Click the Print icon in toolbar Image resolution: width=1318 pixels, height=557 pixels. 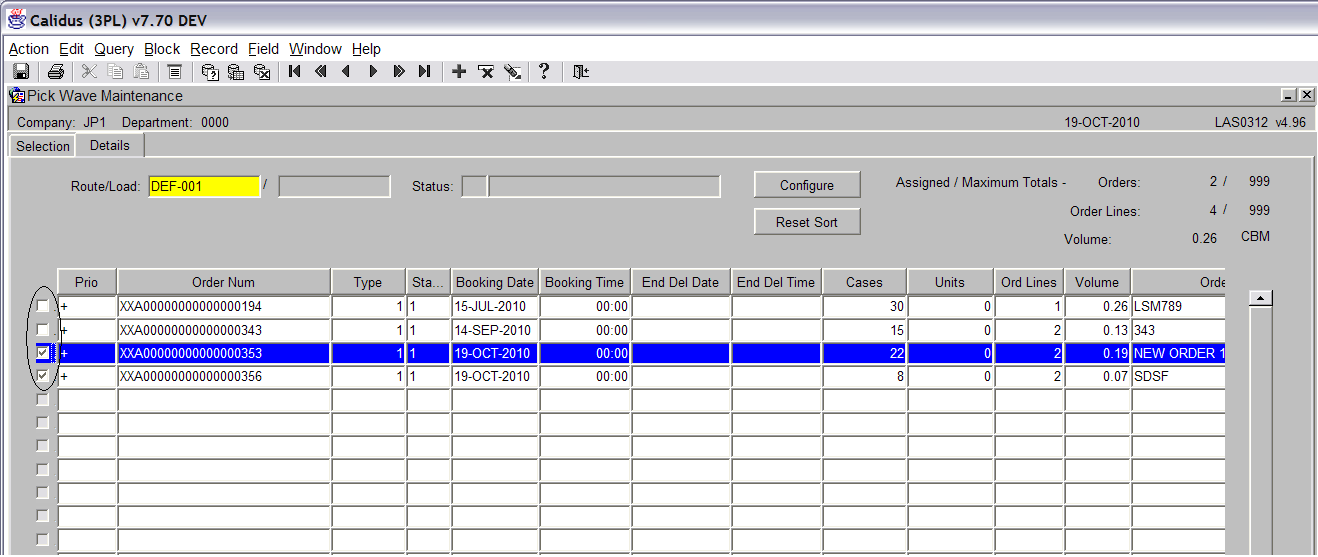(x=56, y=72)
